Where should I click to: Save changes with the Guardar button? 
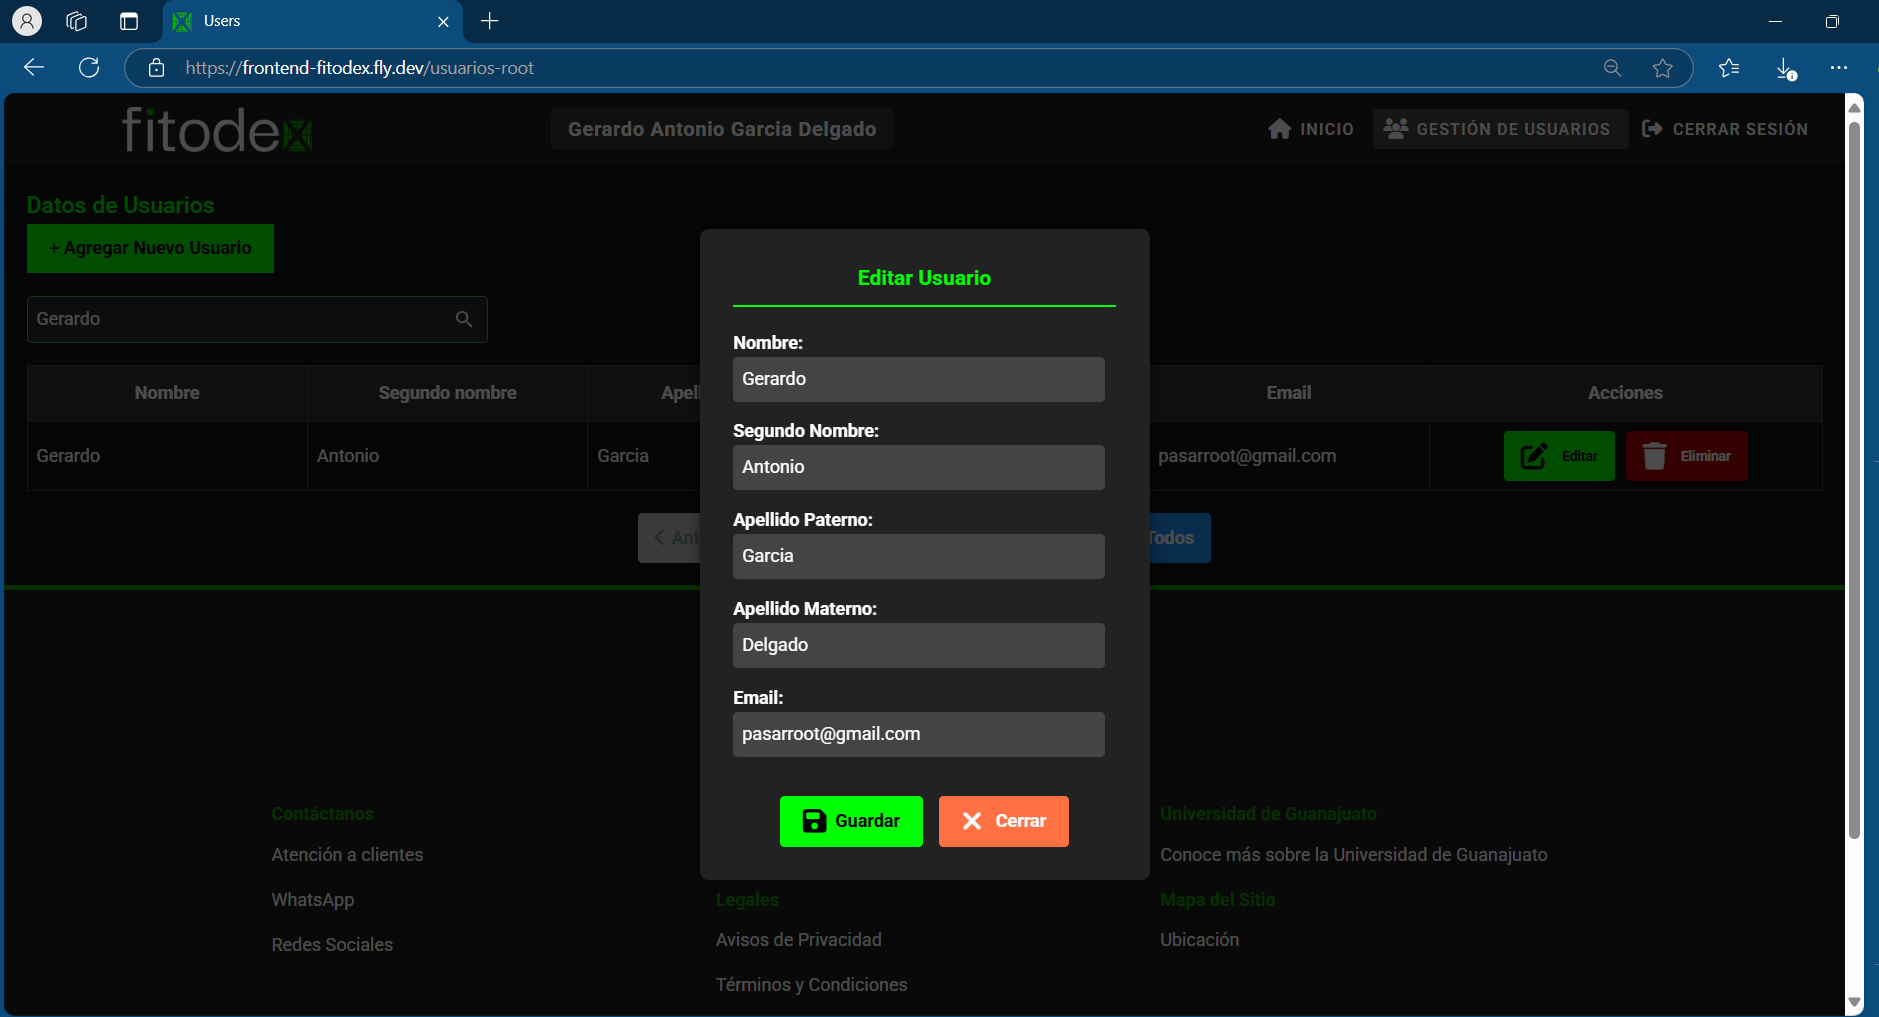pyautogui.click(x=851, y=821)
